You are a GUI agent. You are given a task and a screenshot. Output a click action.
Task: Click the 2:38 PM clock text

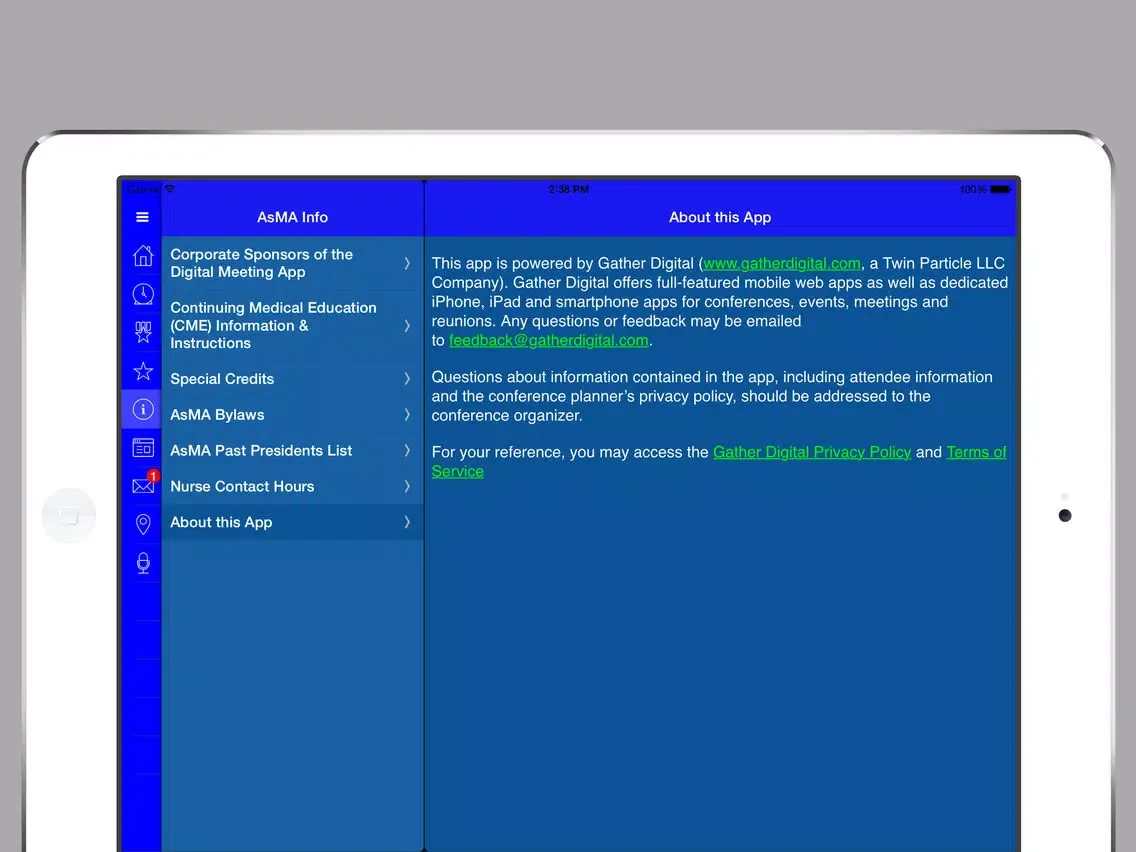[x=568, y=189]
